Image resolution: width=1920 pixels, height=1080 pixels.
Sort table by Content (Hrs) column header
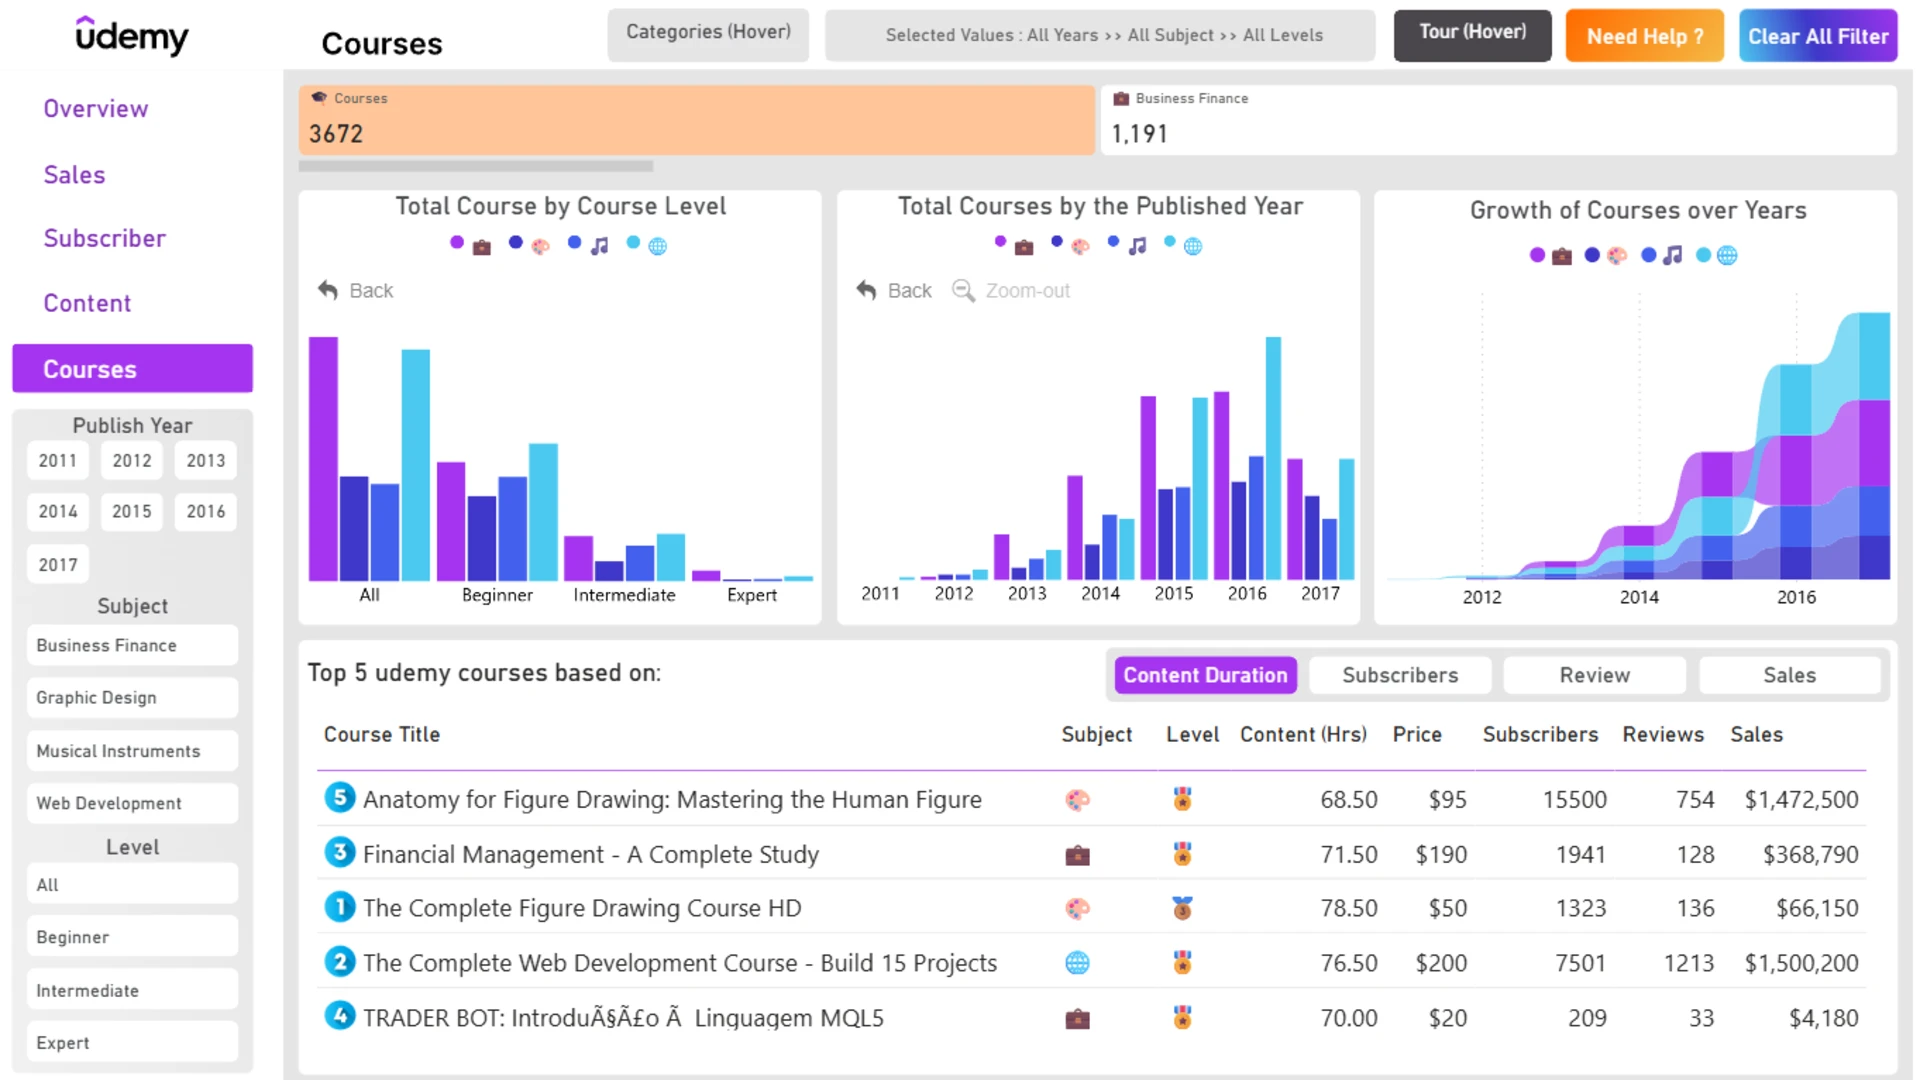point(1303,734)
